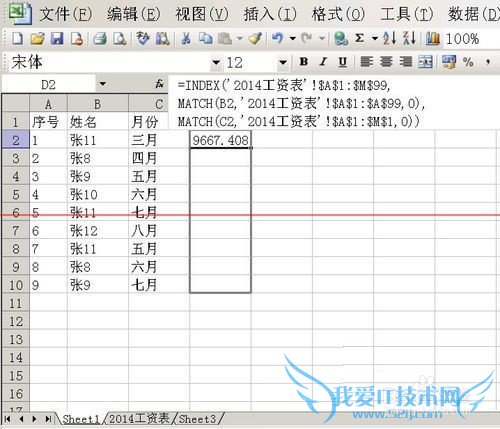Select column A header
Viewport: 500px width, 429px height.
pyautogui.click(x=49, y=104)
